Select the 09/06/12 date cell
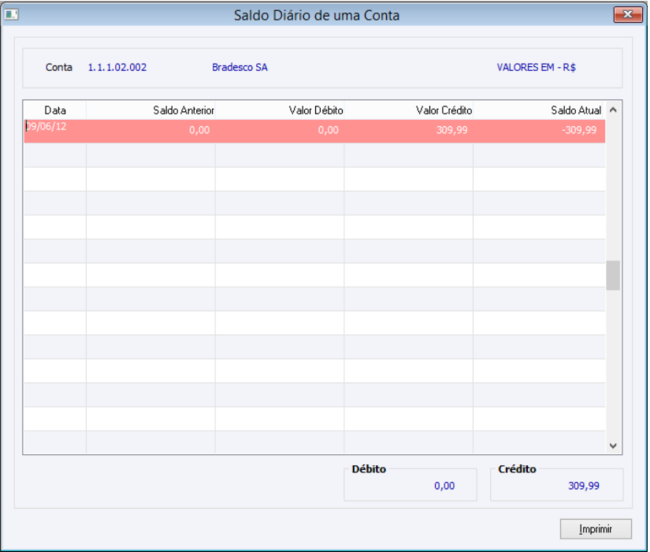The image size is (650, 552). click(55, 131)
